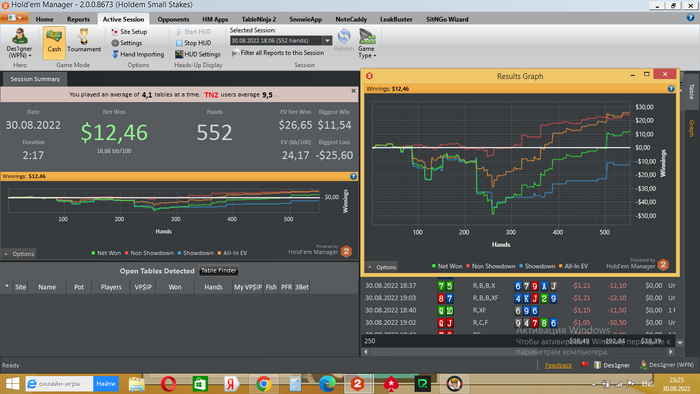Viewport: 700px width, 394px height.
Task: Open the NoteCaddy tab
Action: (x=351, y=19)
